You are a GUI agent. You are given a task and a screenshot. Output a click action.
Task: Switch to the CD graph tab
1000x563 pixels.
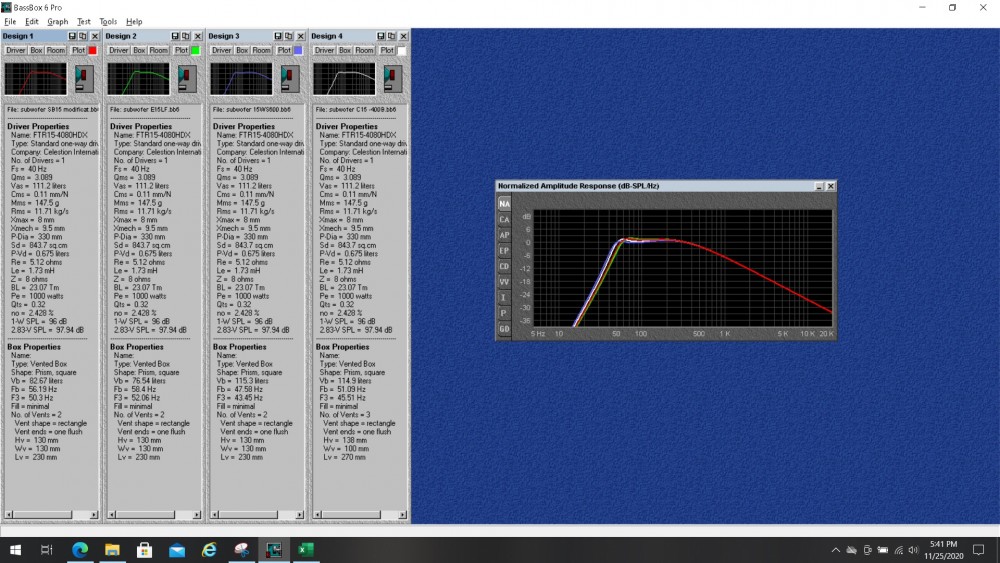click(504, 267)
